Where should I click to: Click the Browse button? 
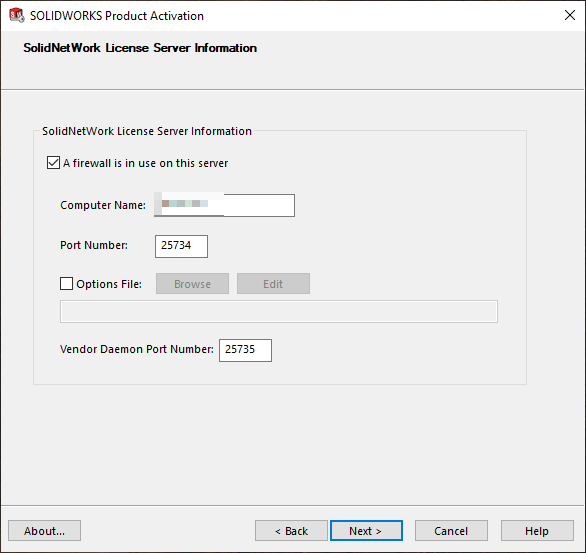192,284
